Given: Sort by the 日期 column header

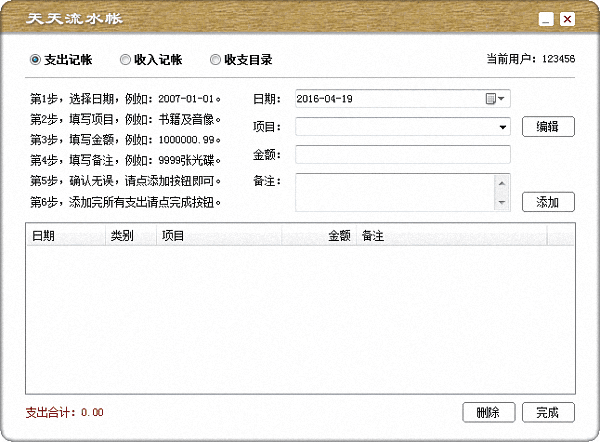Looking at the screenshot, I should click(x=65, y=236).
